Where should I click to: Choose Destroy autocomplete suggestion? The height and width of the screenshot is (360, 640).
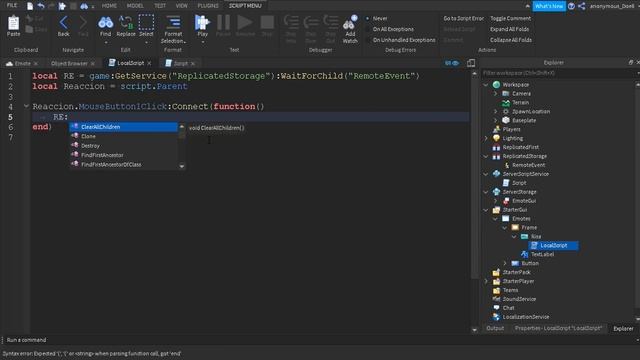point(124,146)
